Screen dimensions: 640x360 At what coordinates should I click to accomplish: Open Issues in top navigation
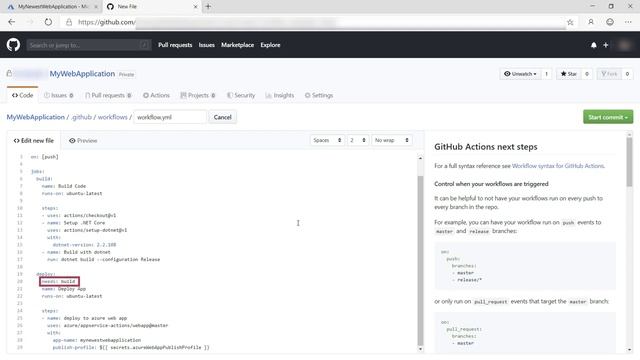pos(207,45)
